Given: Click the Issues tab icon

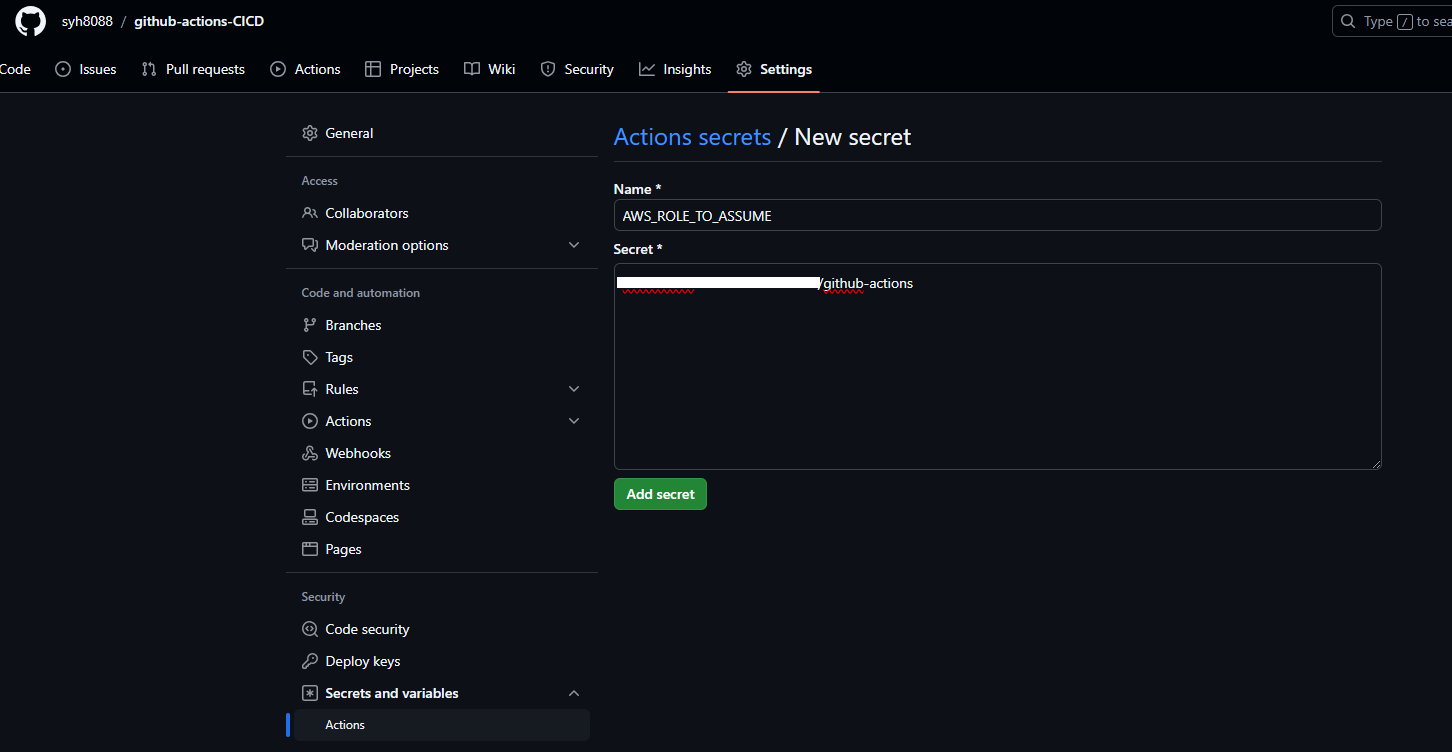Looking at the screenshot, I should tap(63, 69).
